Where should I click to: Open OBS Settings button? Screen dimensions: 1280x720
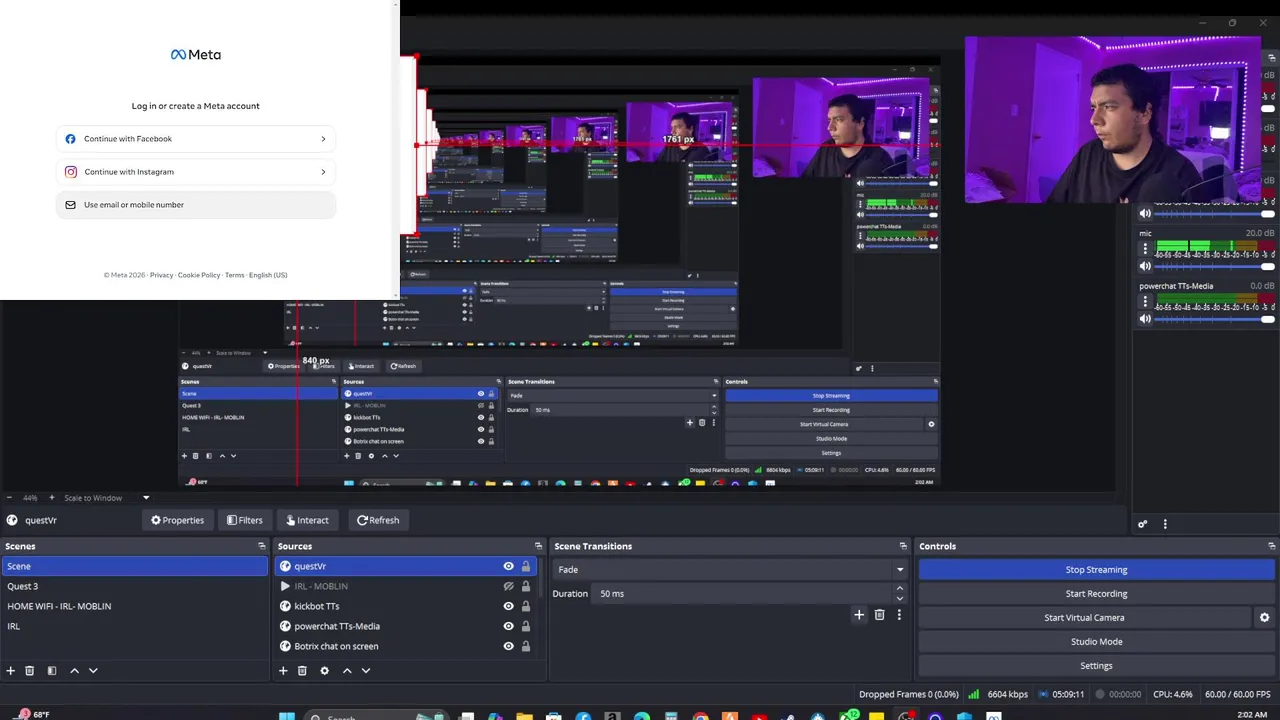(x=1096, y=666)
